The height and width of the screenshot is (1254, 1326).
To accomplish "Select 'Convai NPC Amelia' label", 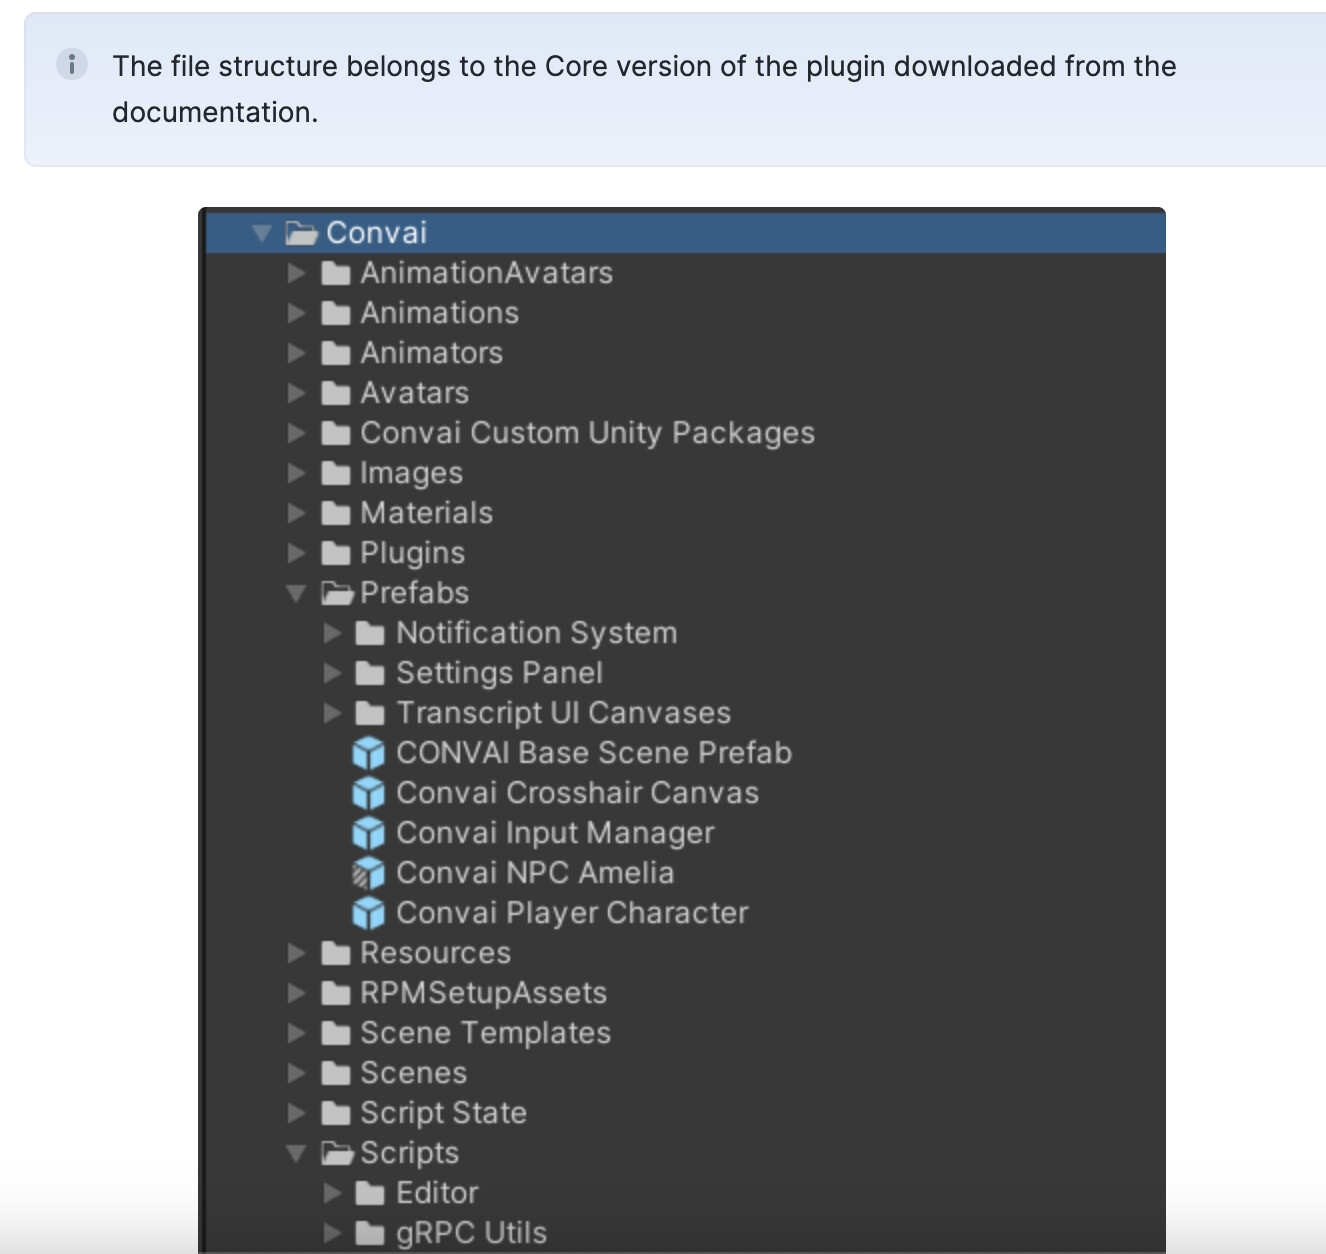I will [535, 873].
